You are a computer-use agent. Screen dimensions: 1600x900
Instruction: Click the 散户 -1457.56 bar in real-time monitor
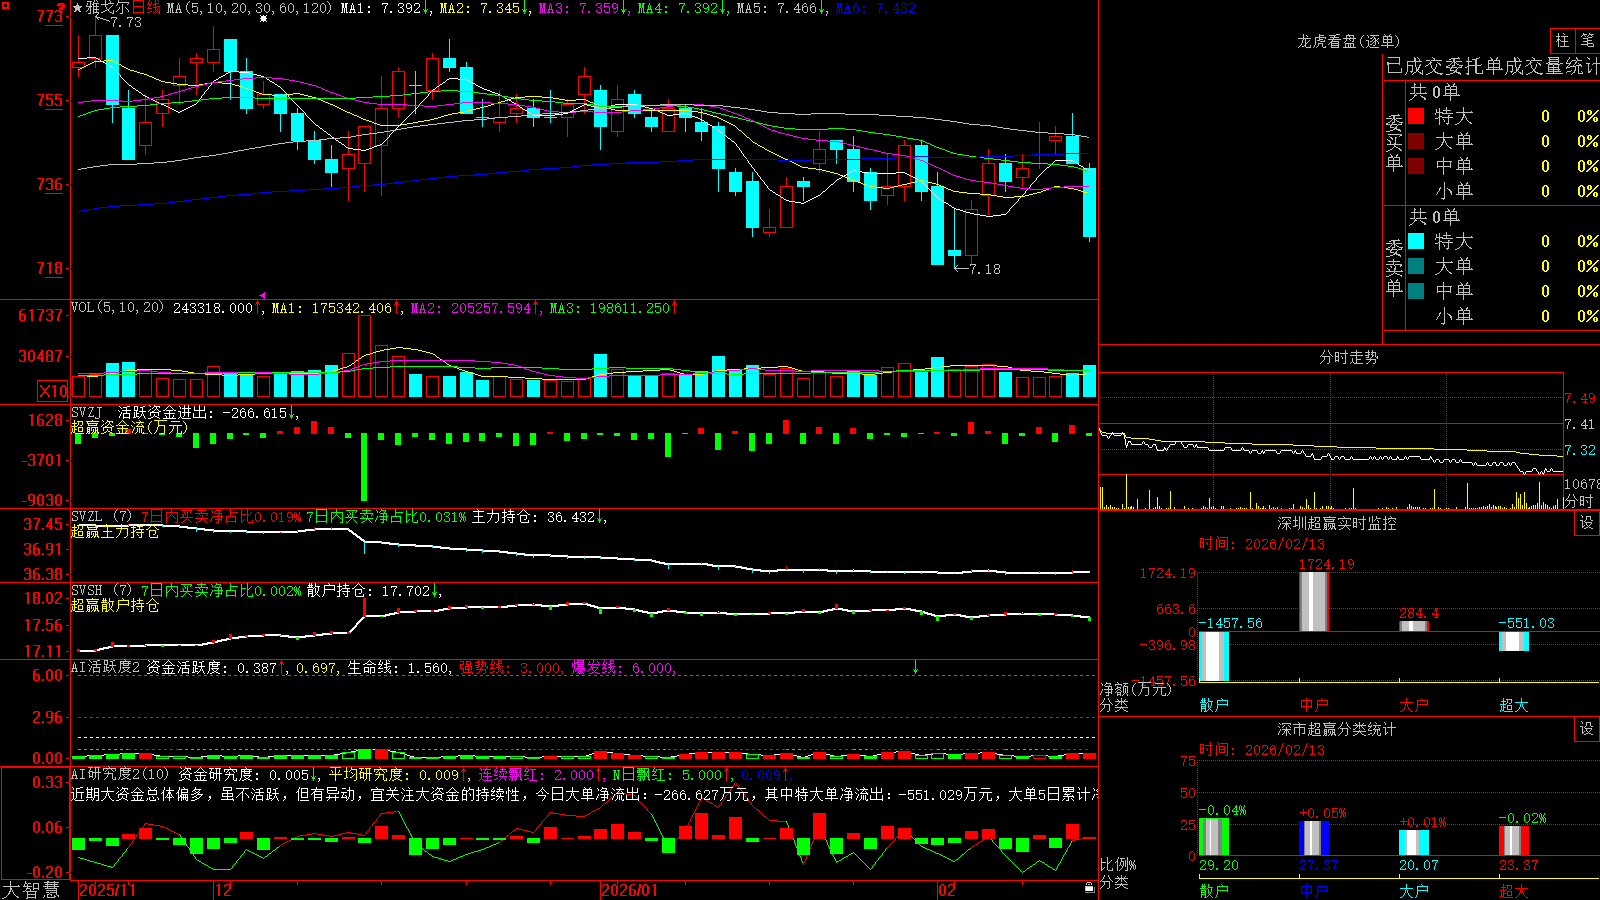click(x=1214, y=656)
